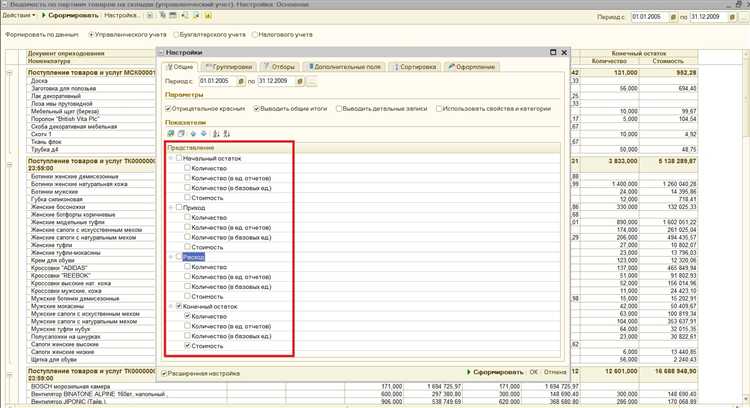This screenshot has height=408, width=750.
Task: Open calendar for dialog start date 01.01.2005
Action: (x=241, y=81)
